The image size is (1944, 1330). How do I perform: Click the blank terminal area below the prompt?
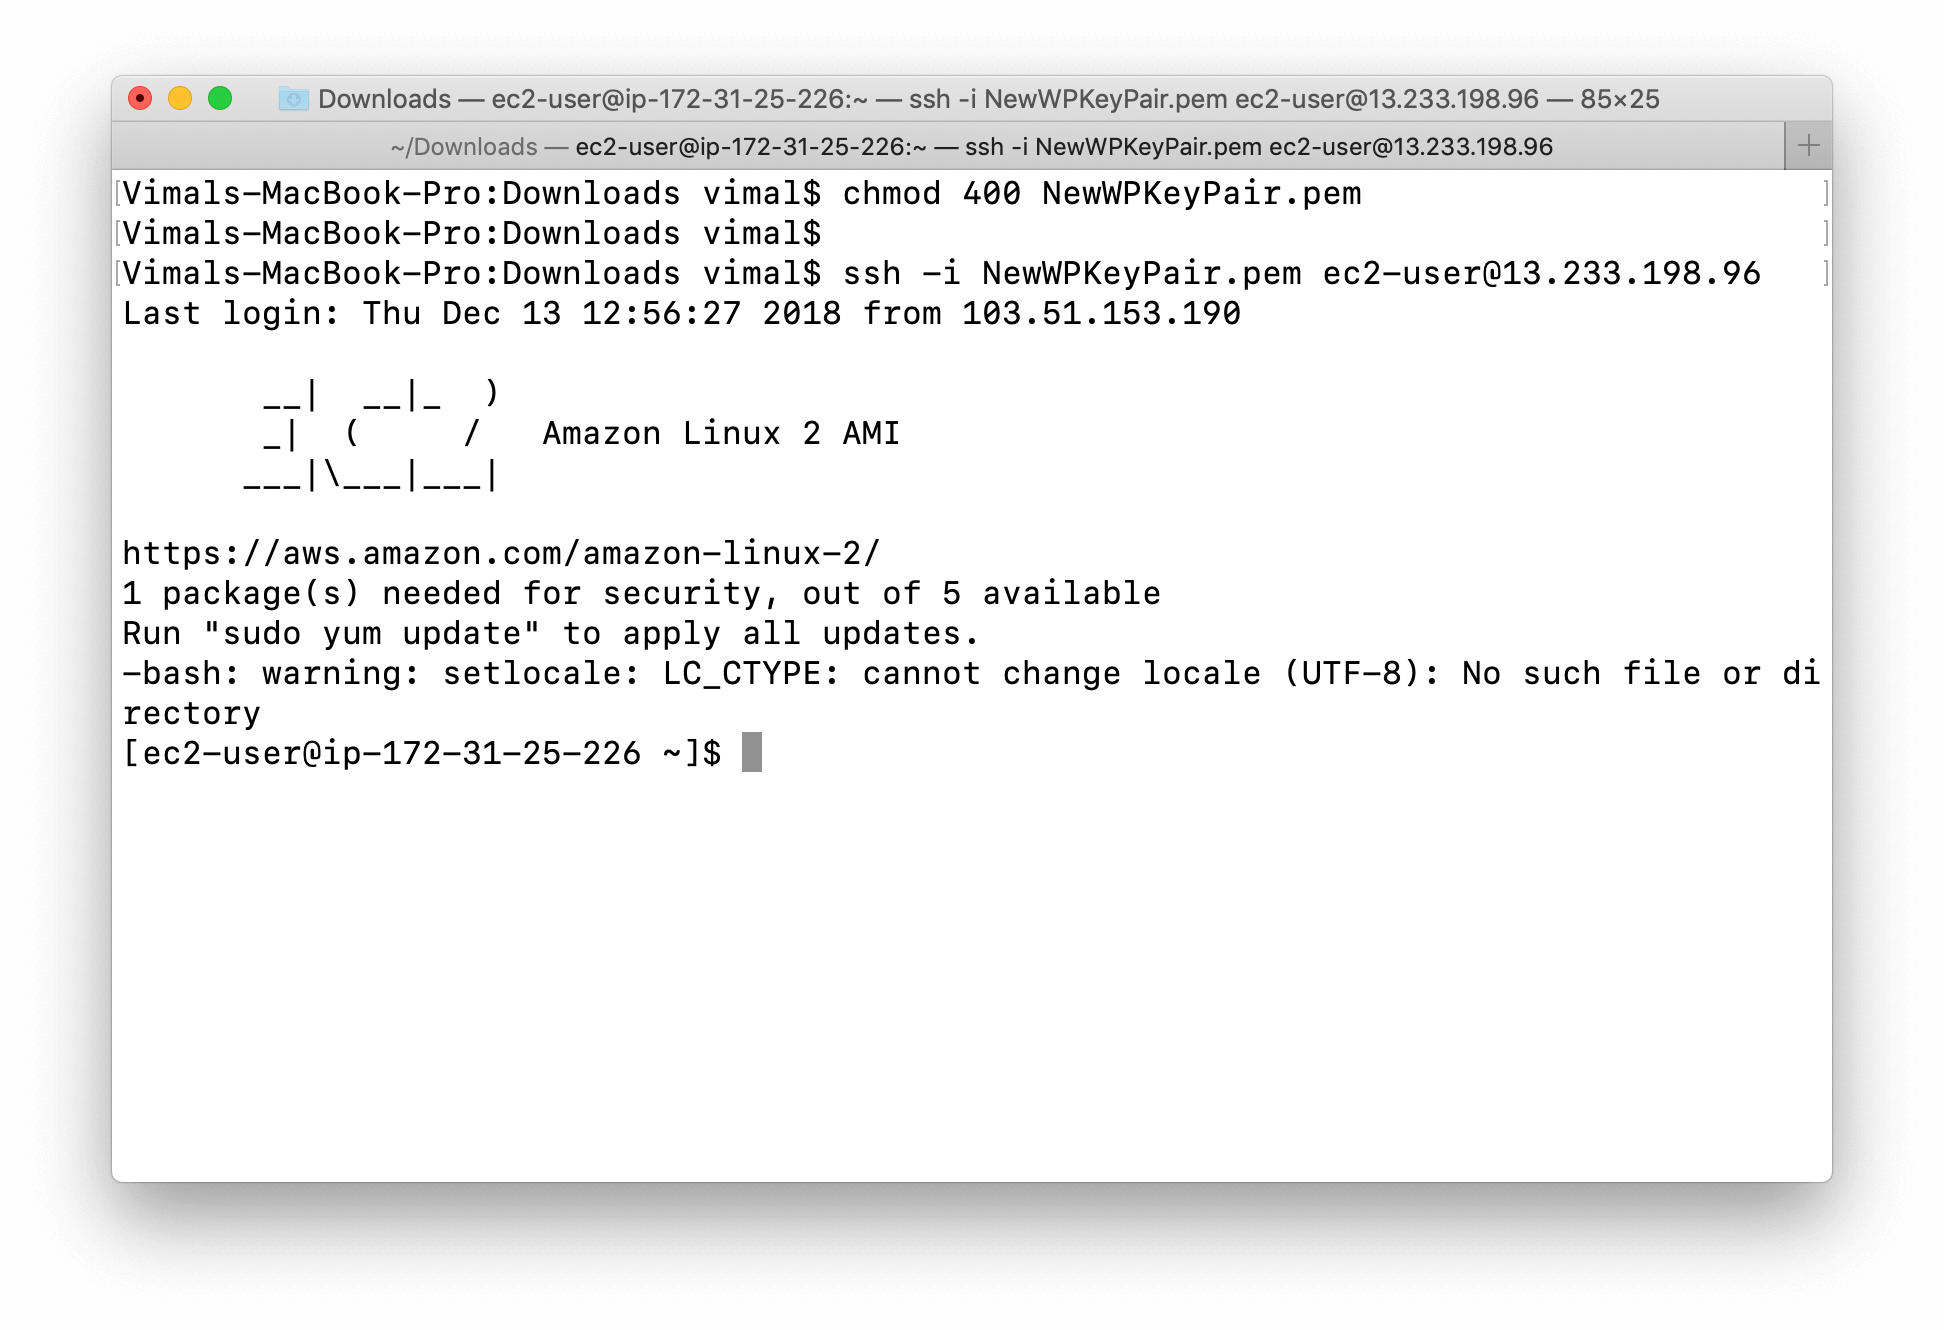(971, 975)
